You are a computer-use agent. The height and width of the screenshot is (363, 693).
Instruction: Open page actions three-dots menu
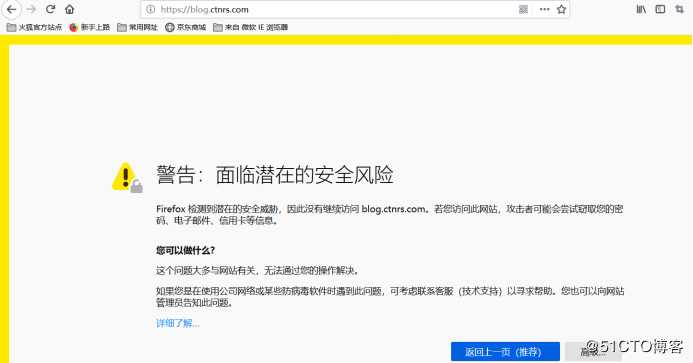point(544,9)
